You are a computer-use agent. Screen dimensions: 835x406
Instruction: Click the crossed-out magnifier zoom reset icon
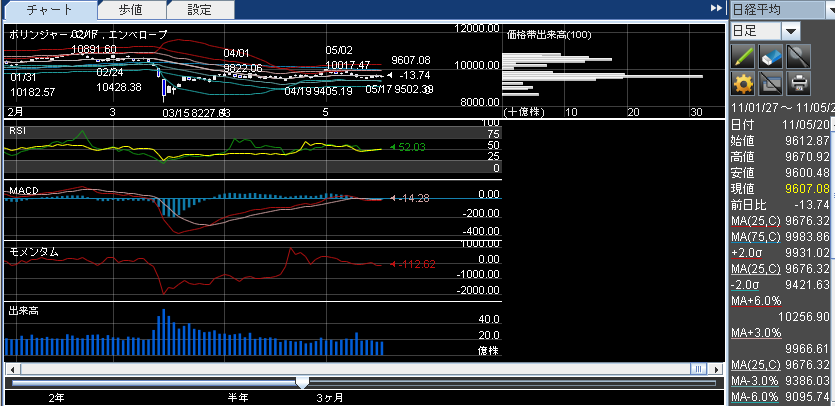[797, 56]
